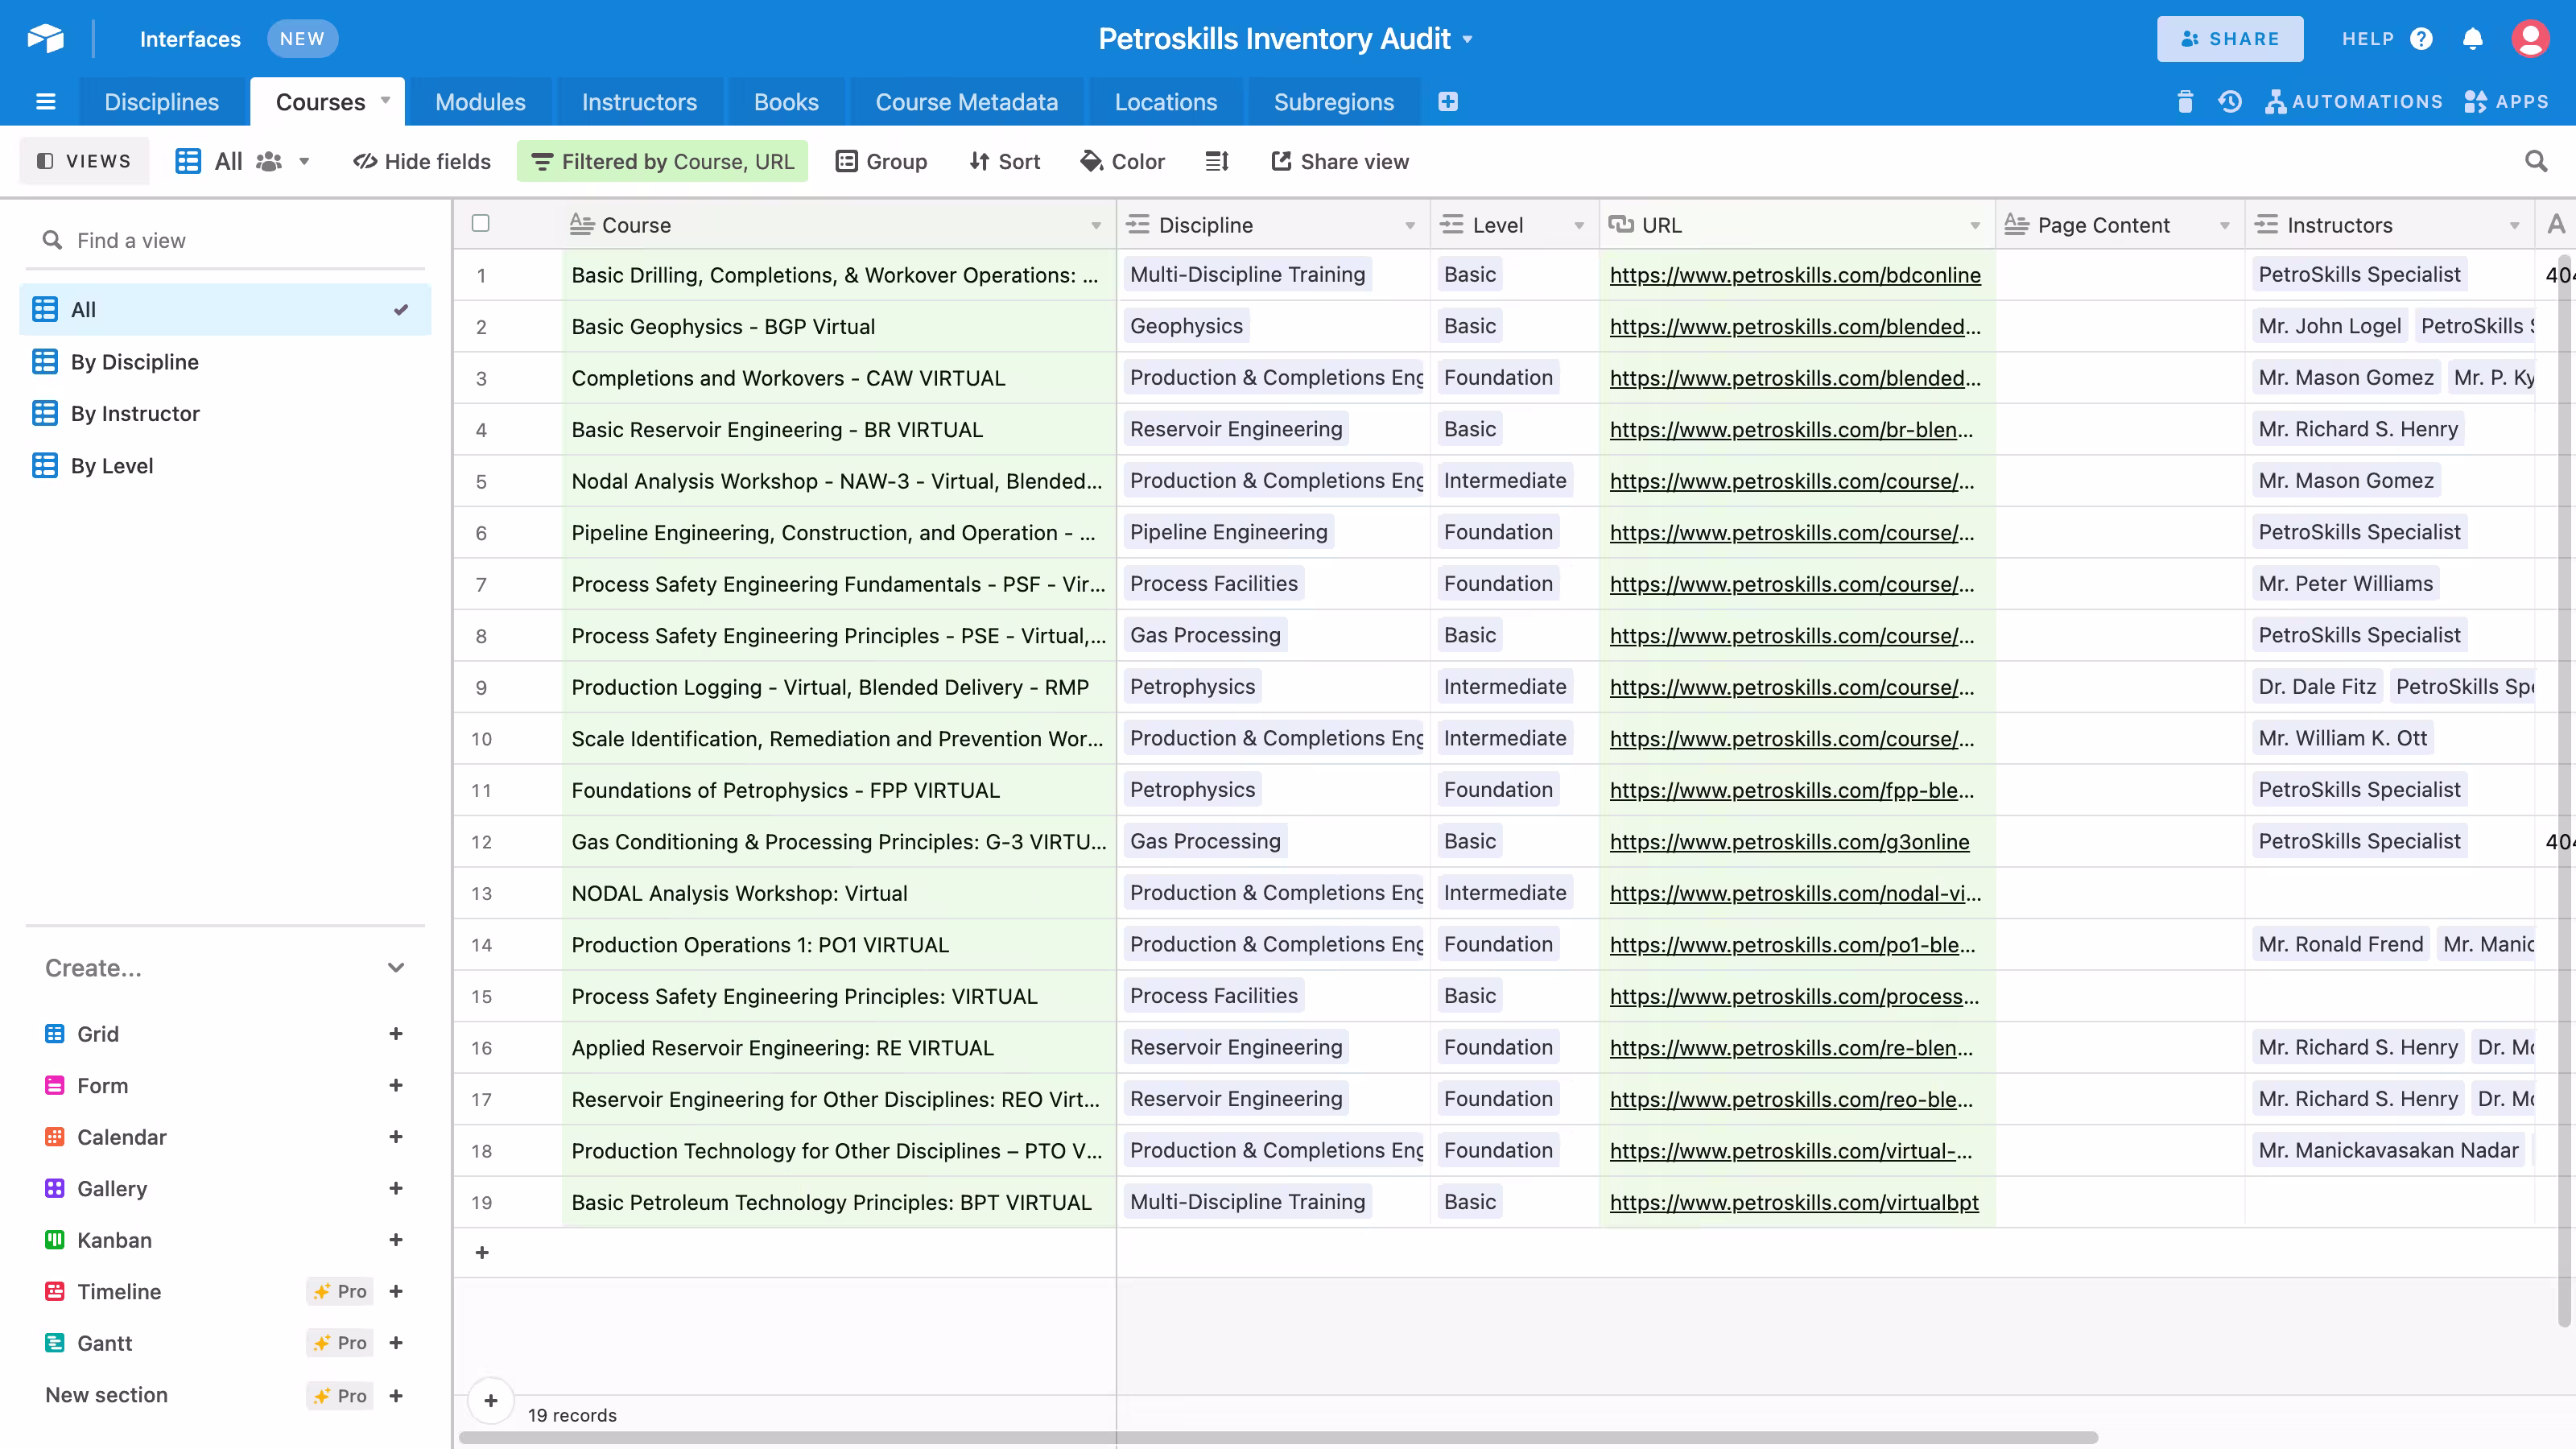Click the notifications bell icon
The image size is (2576, 1449).
[2472, 39]
